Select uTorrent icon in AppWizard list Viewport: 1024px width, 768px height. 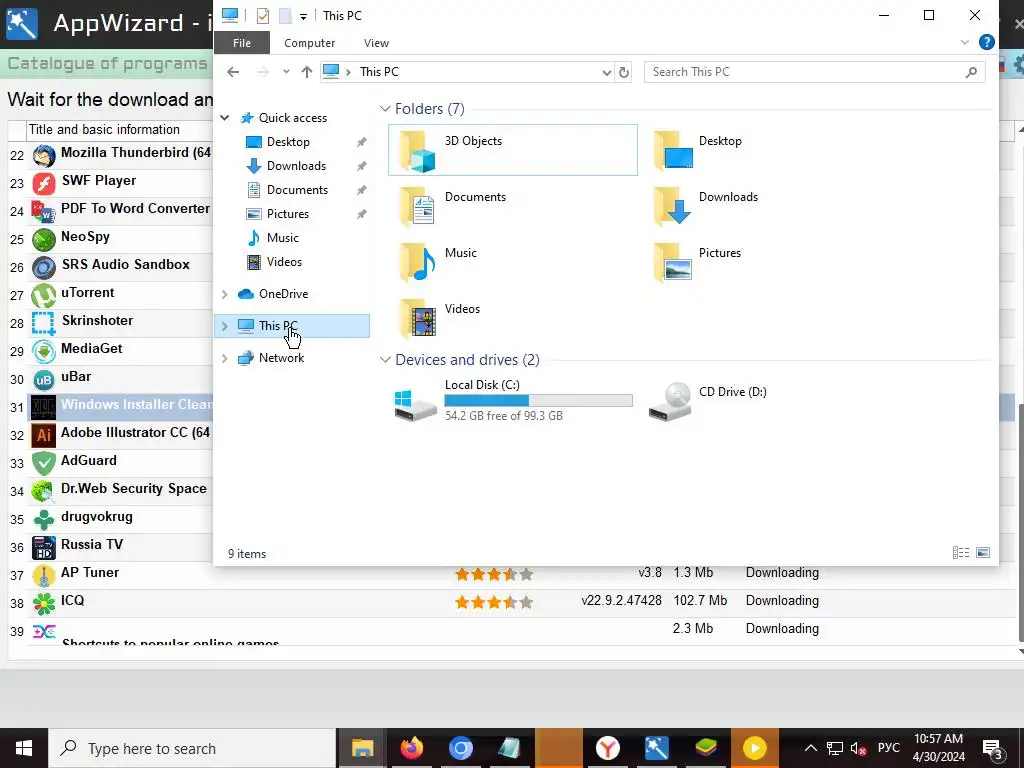[44, 296]
